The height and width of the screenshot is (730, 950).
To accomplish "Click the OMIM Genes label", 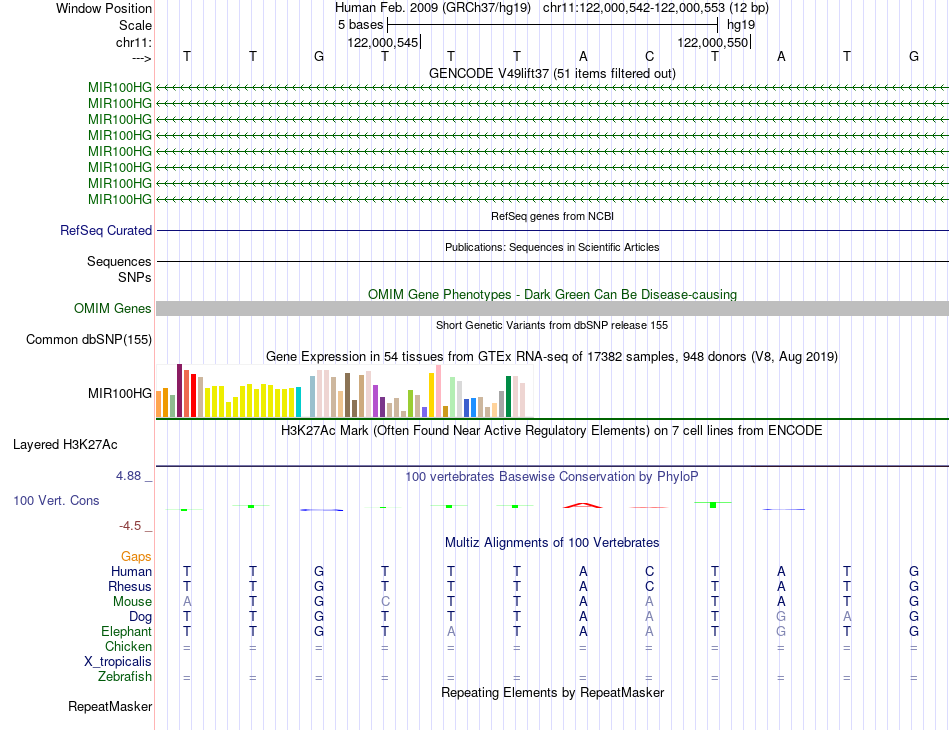I will click(113, 308).
